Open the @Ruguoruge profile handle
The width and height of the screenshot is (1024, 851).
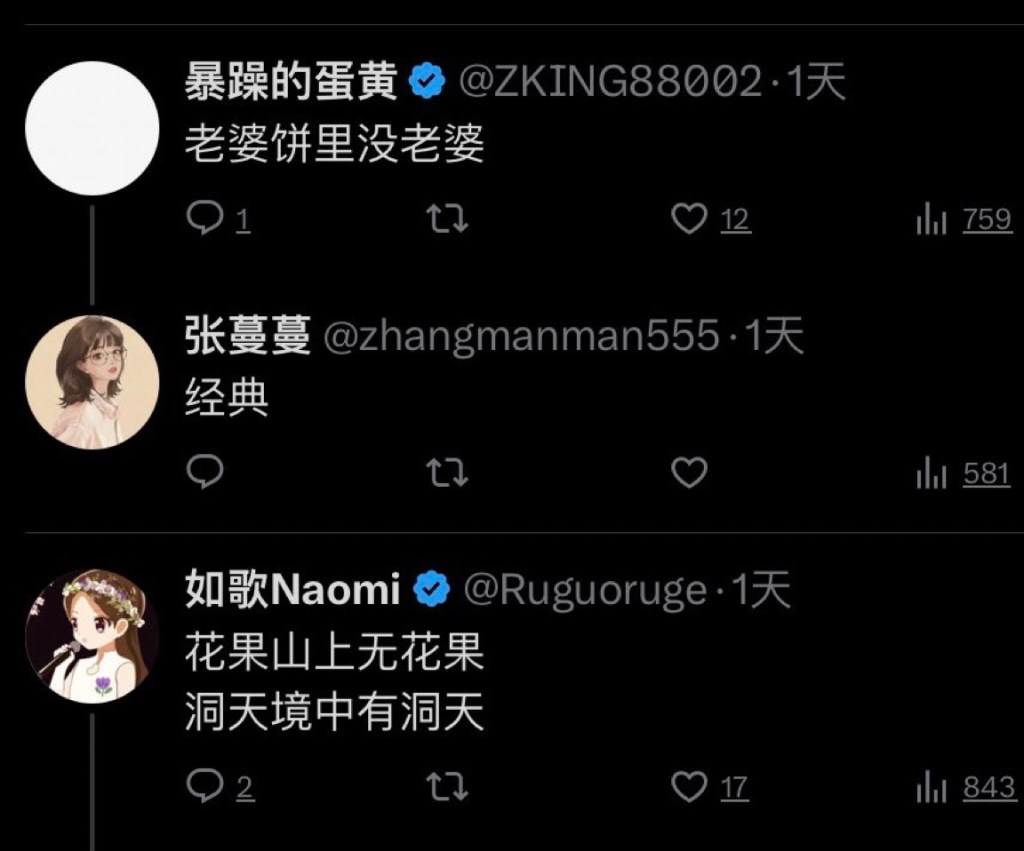click(x=585, y=590)
